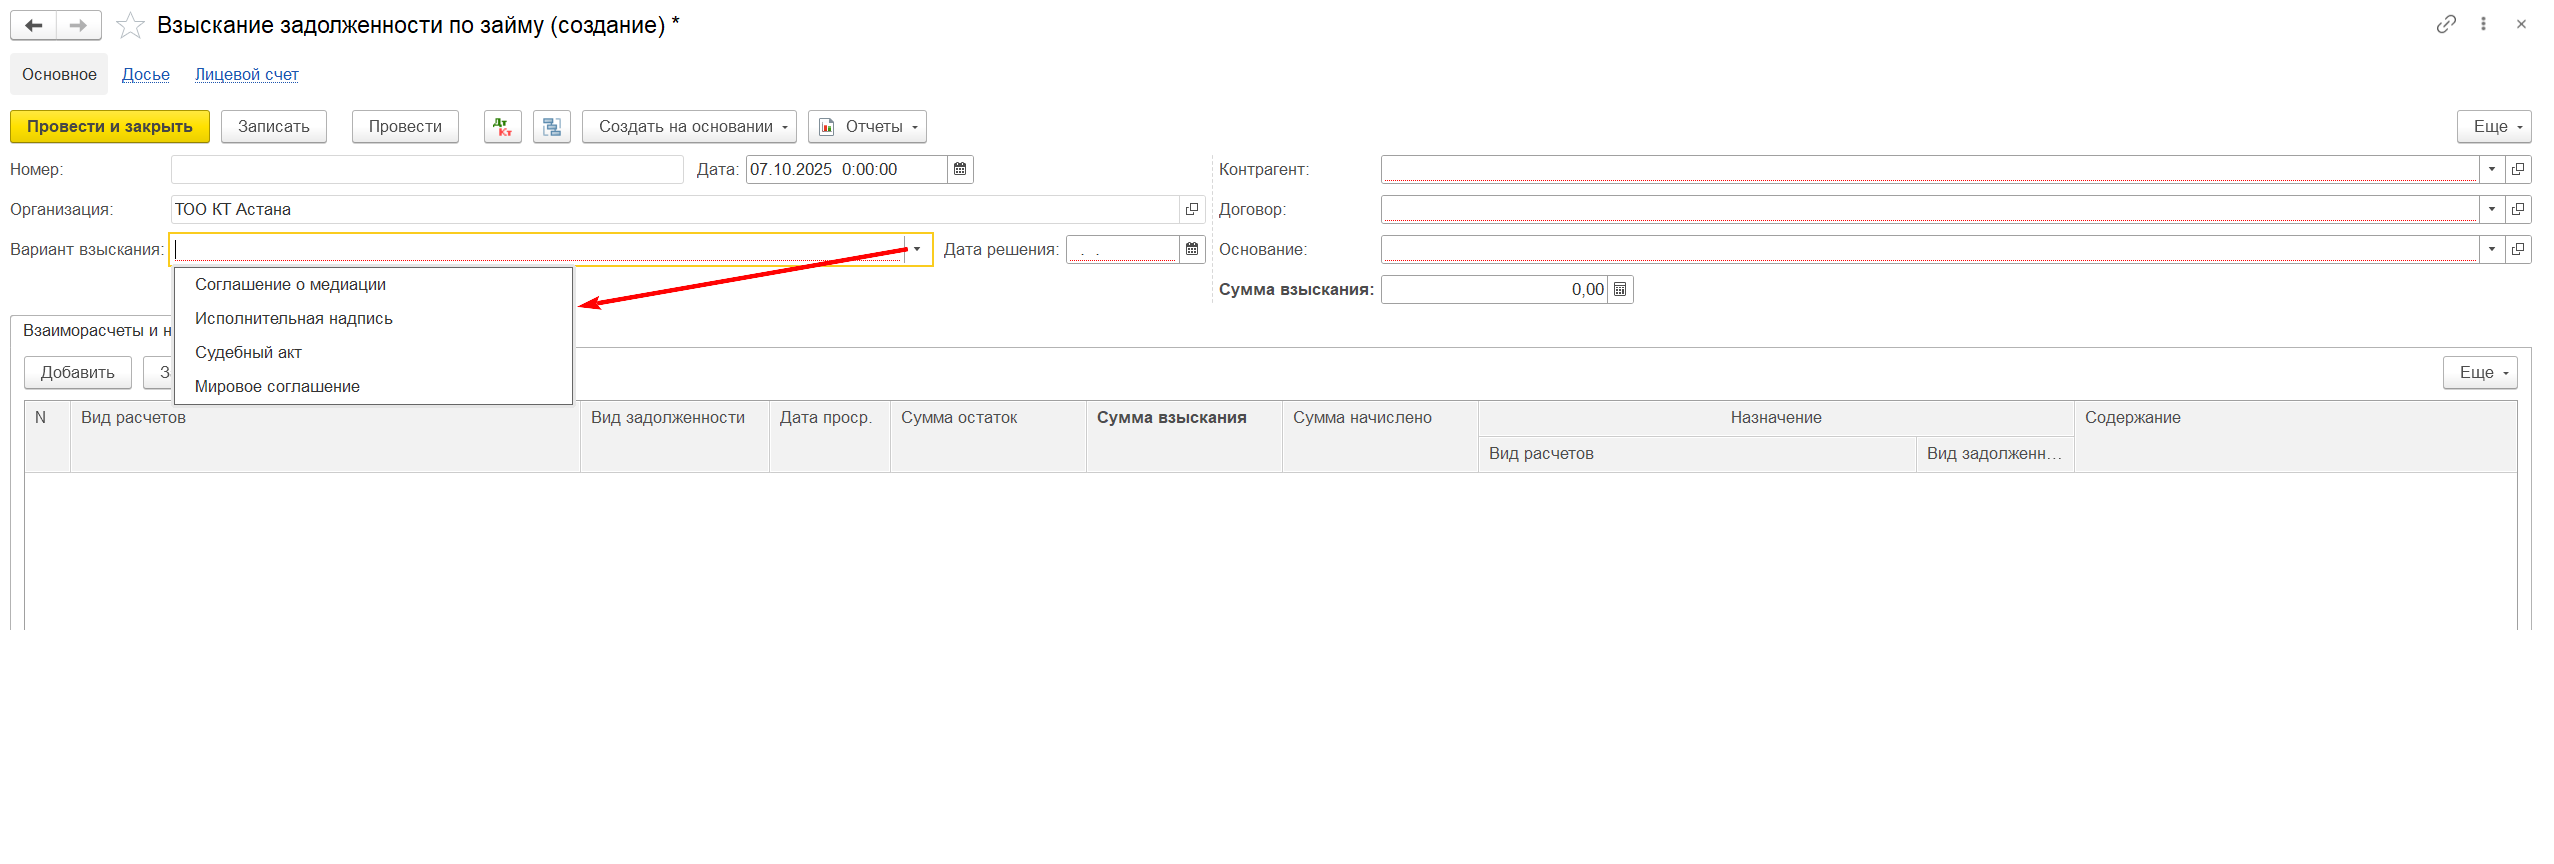The width and height of the screenshot is (2554, 864).
Task: Click Провести и закрыть button
Action: [110, 127]
